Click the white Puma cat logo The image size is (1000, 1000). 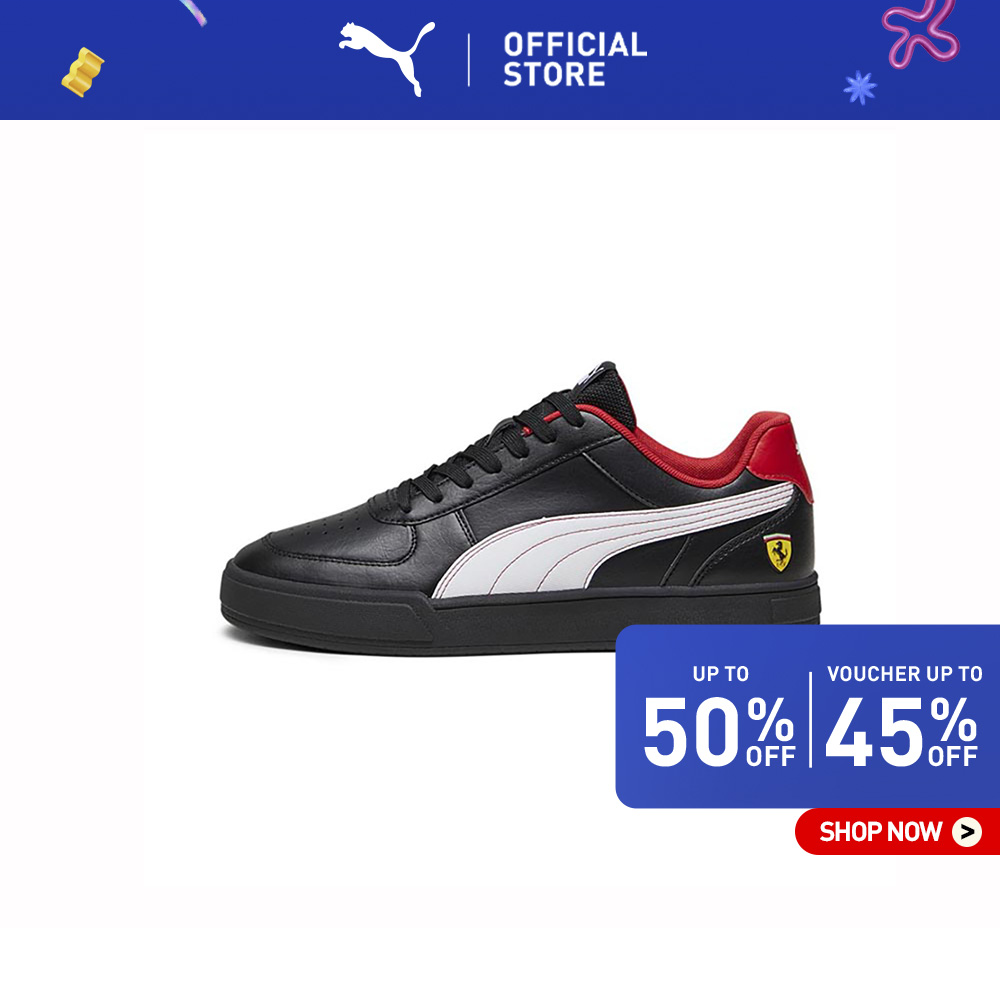[x=387, y=57]
